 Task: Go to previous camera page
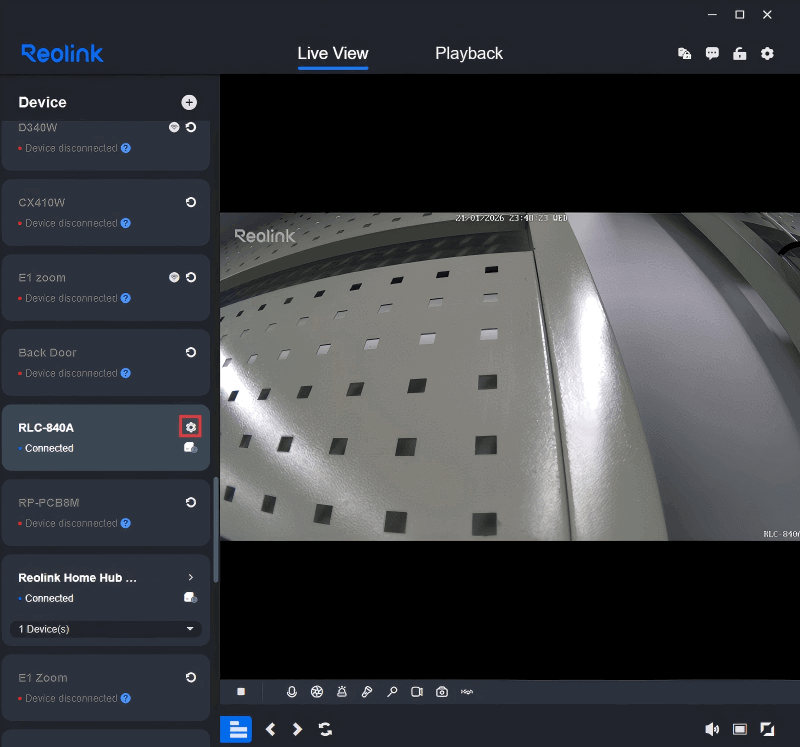pyautogui.click(x=271, y=729)
